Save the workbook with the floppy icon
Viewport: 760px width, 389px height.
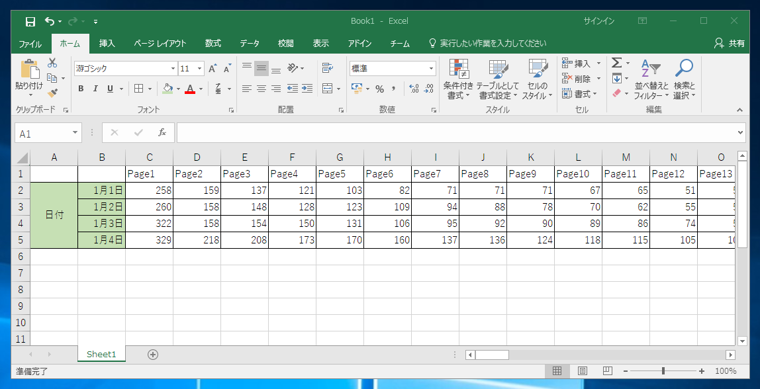point(30,21)
